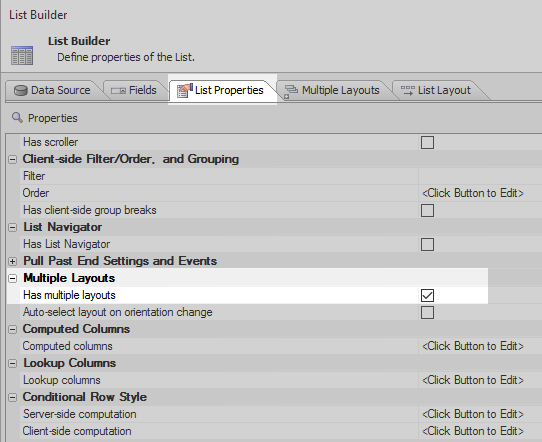Screen dimensions: 542x442
Task: Click the Multiple Layouts tab icon
Action: (x=291, y=91)
